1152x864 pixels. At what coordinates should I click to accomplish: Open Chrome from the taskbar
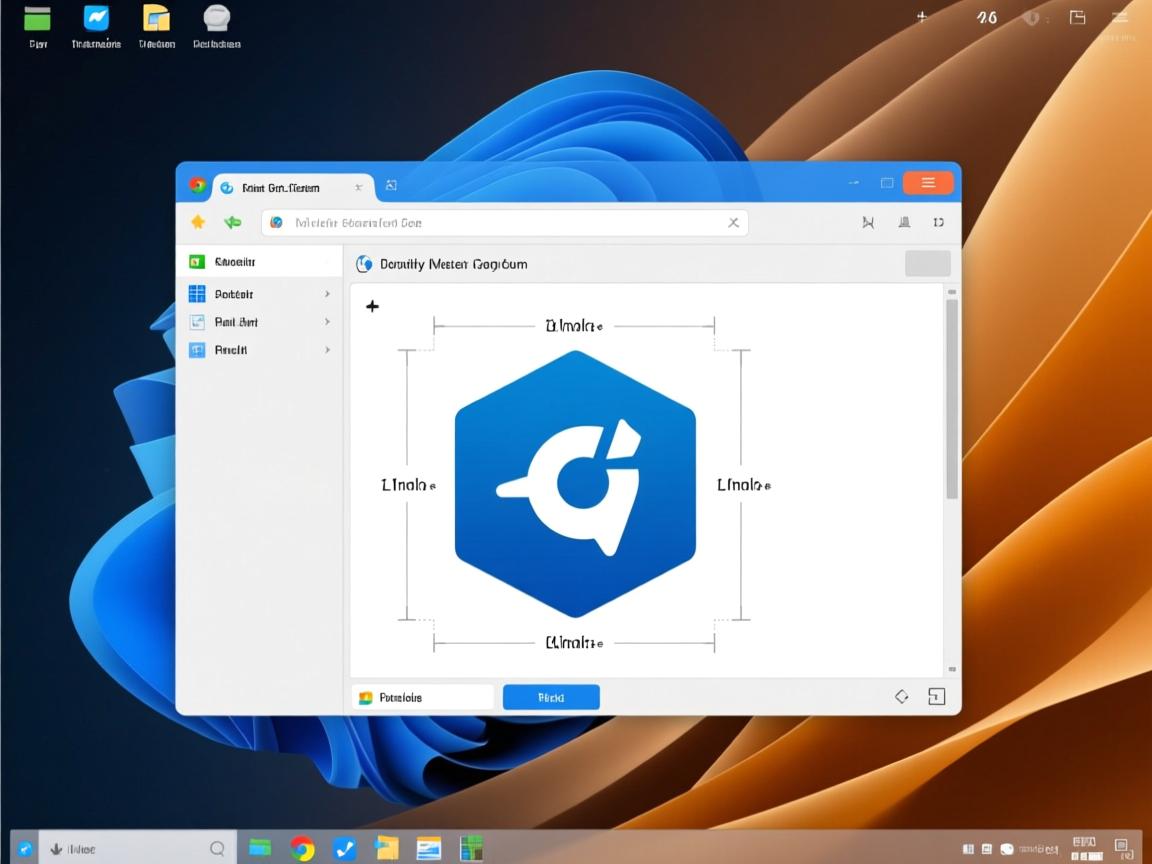point(301,847)
